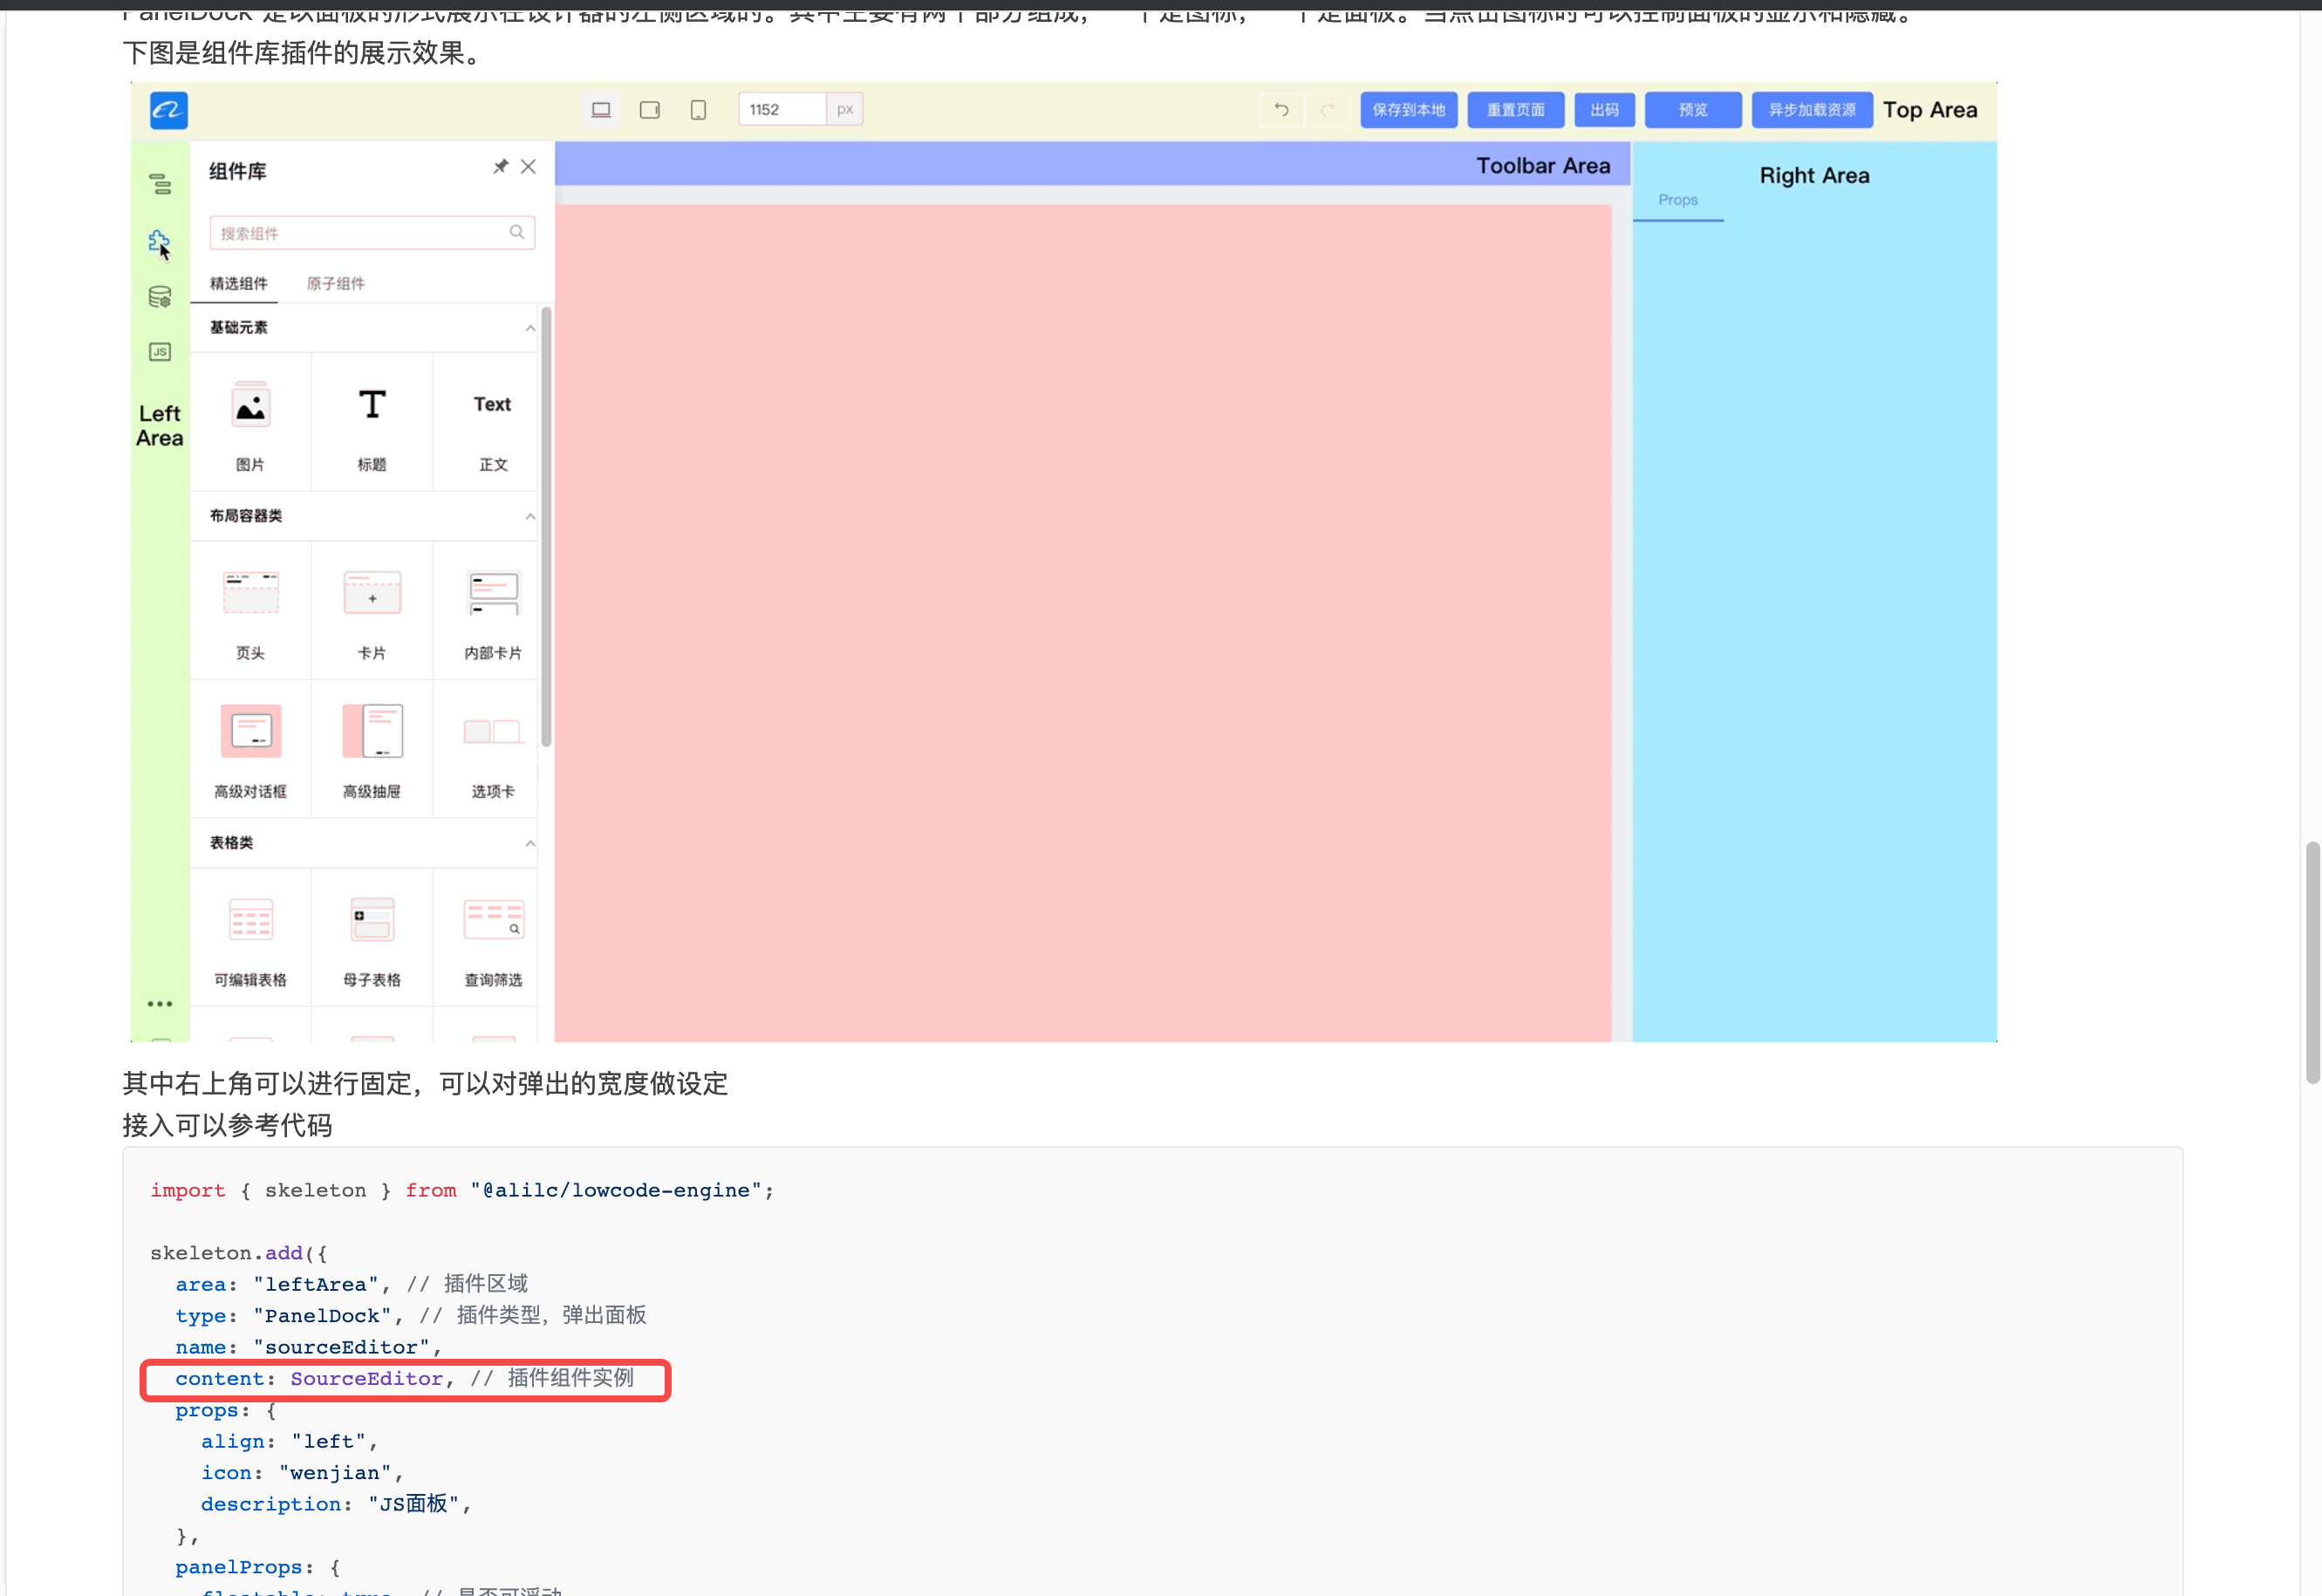This screenshot has width=2322, height=1596.
Task: Click the 保存到本地 button
Action: (x=1408, y=110)
